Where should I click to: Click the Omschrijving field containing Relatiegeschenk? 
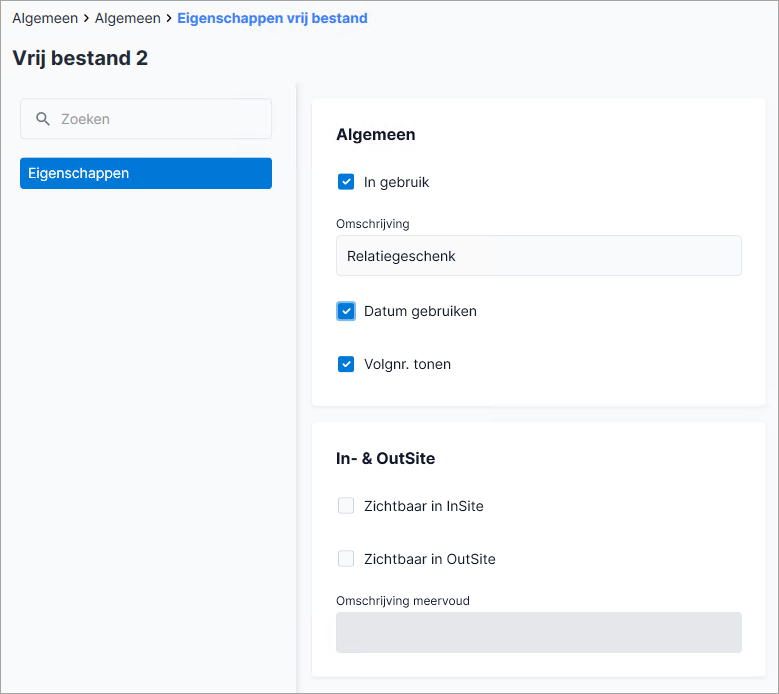pyautogui.click(x=539, y=256)
